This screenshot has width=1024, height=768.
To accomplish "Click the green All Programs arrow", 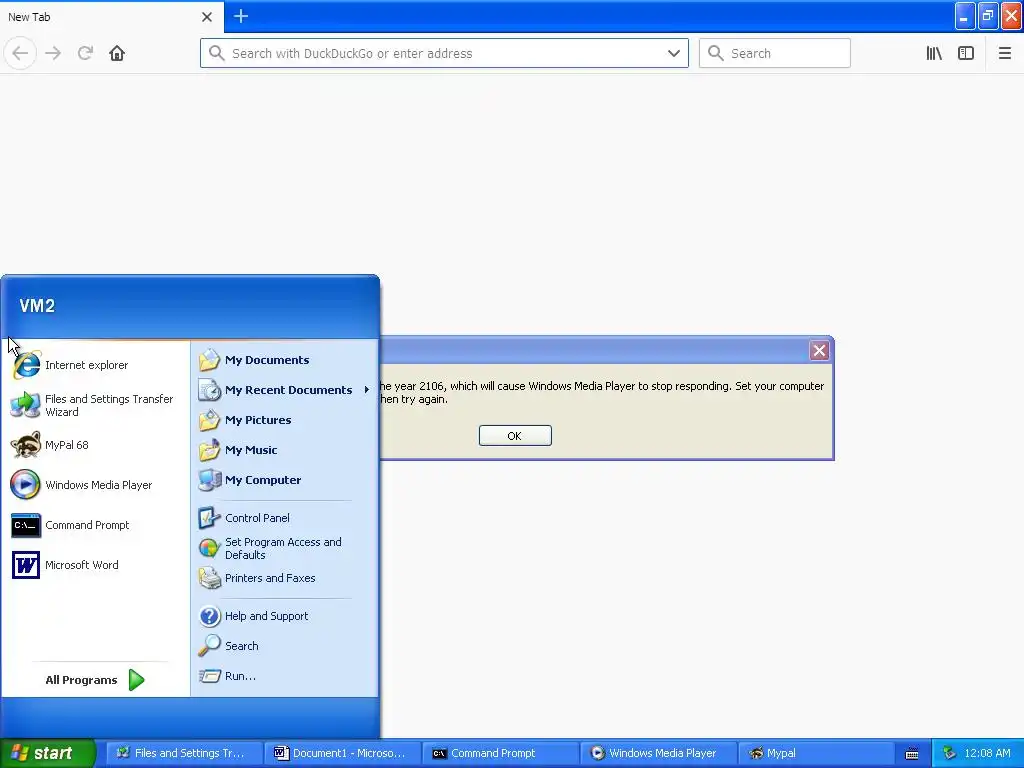I will (x=136, y=680).
